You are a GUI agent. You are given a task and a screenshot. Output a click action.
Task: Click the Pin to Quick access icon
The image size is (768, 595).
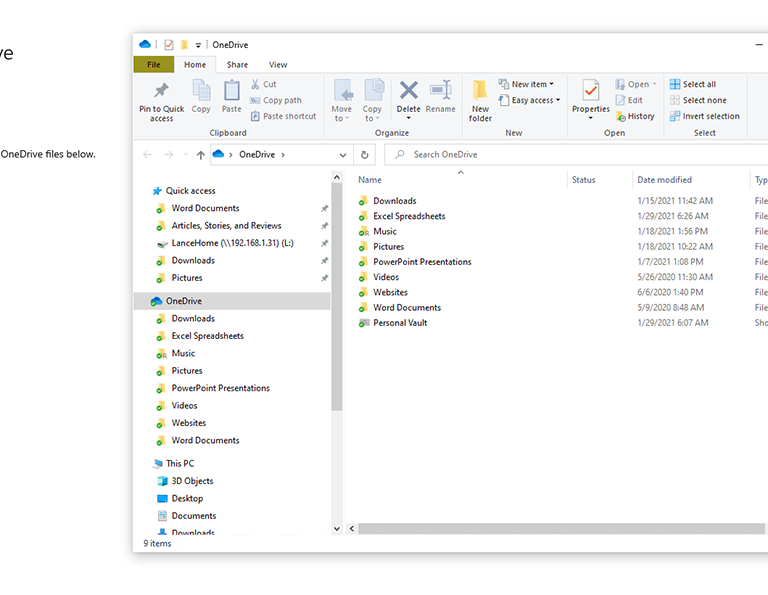pos(161,91)
